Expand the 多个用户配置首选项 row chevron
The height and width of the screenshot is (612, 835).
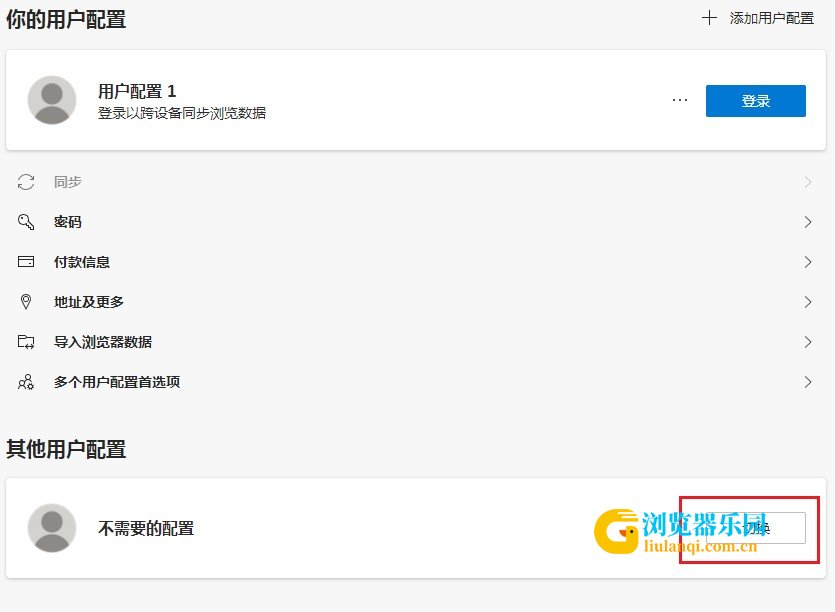[808, 382]
